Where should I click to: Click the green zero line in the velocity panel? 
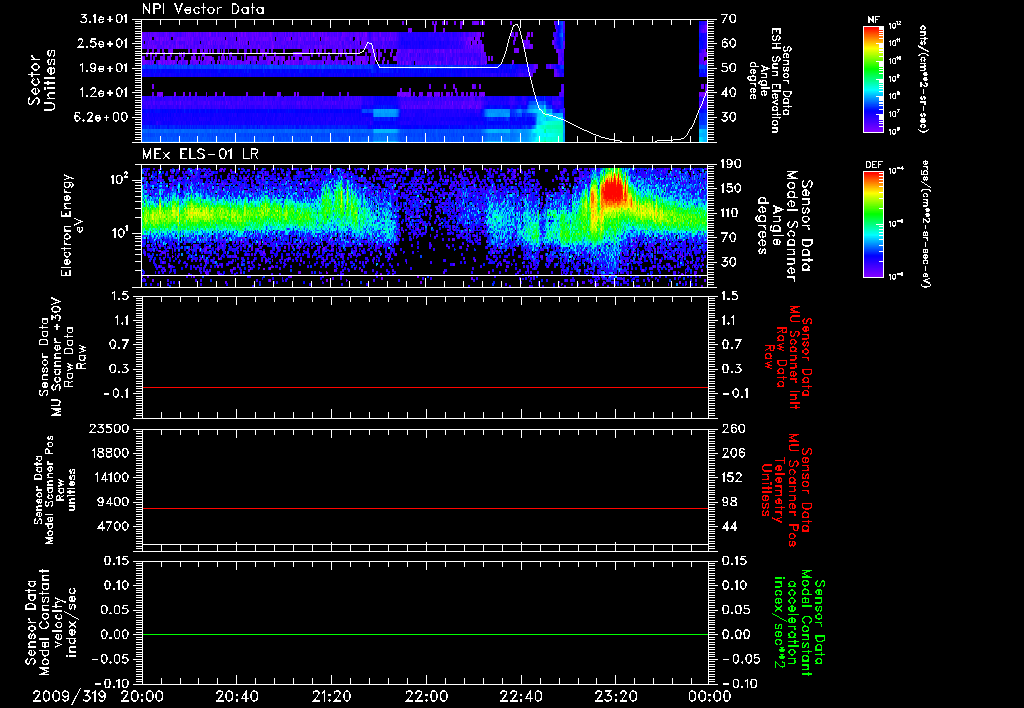click(x=425, y=634)
